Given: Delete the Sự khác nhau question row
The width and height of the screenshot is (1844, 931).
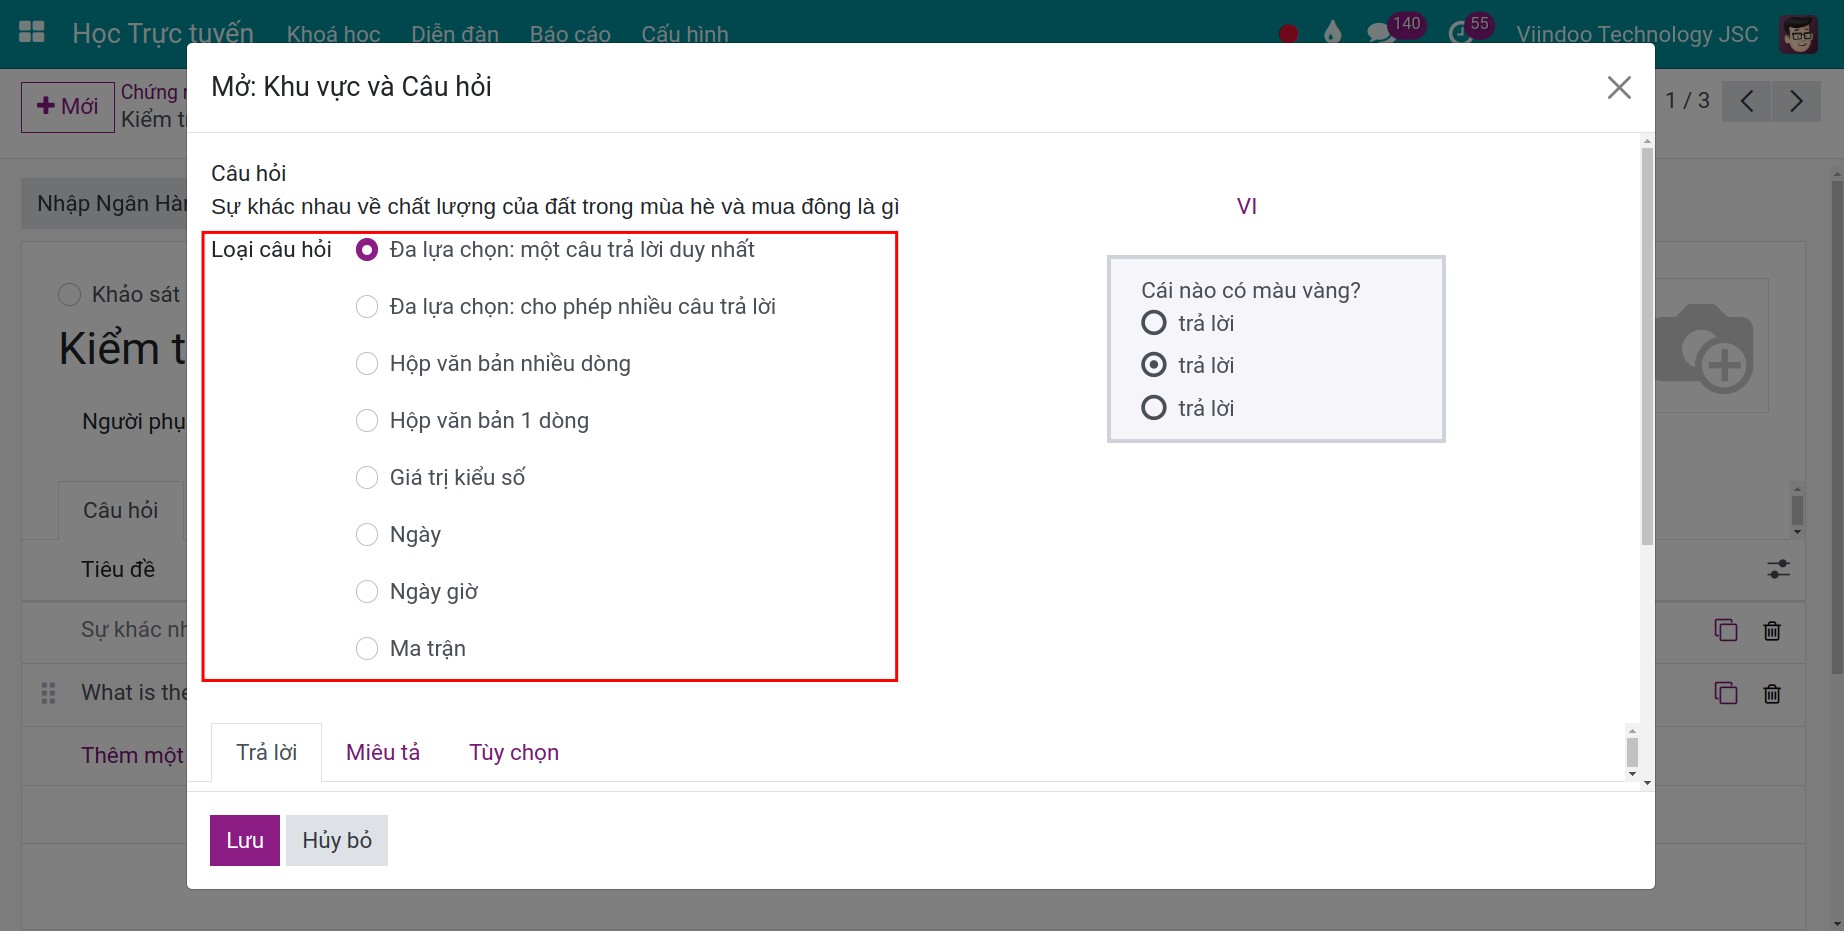Looking at the screenshot, I should click(x=1772, y=630).
